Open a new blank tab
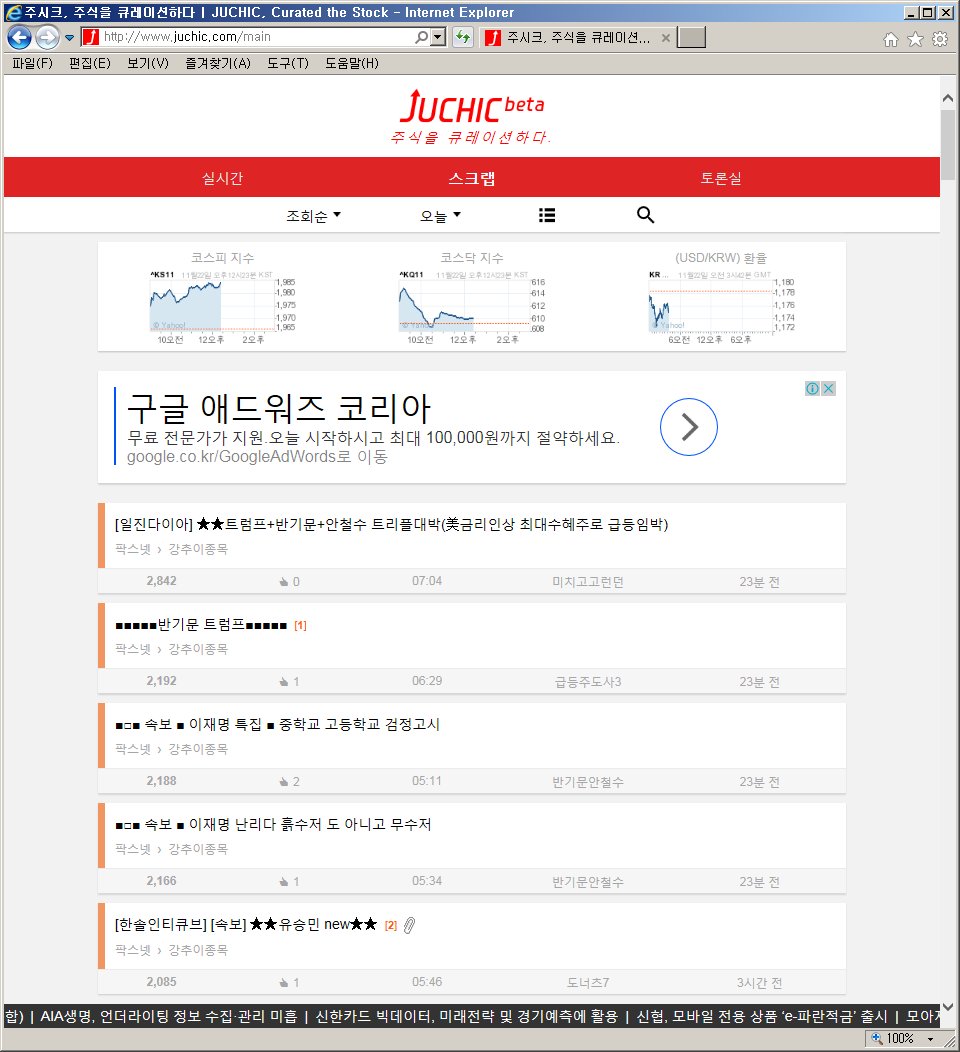The width and height of the screenshot is (960, 1052). 691,38
